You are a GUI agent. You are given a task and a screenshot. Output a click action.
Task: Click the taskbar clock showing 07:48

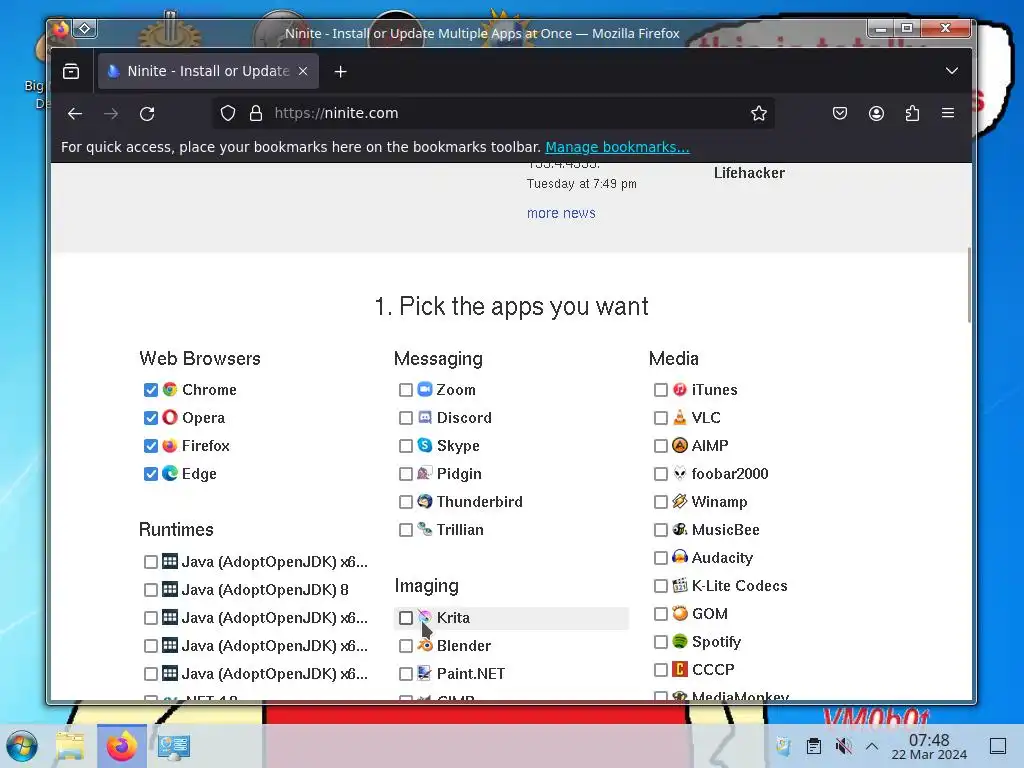tap(929, 746)
